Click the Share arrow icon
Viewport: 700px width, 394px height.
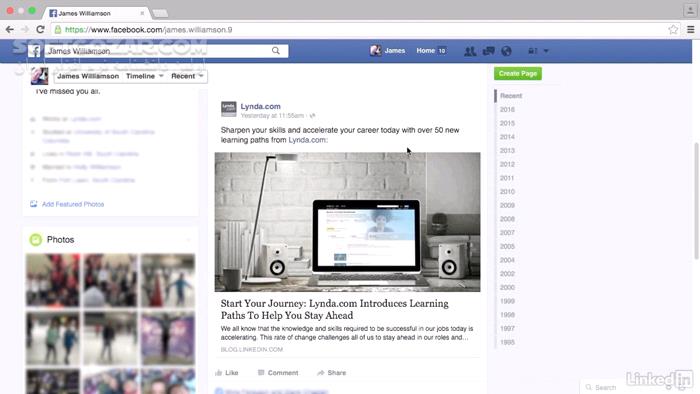321,373
